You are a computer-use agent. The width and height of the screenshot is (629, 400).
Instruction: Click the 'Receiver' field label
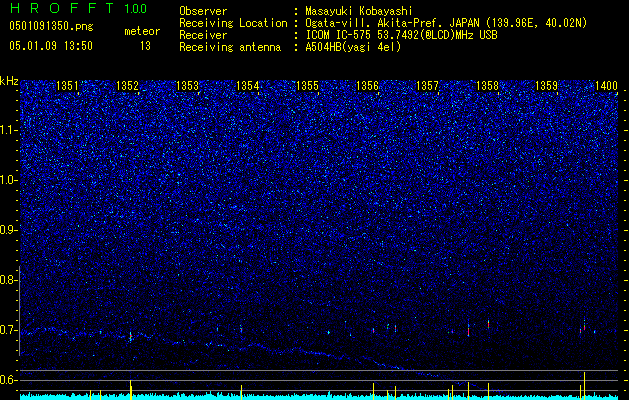pos(203,35)
